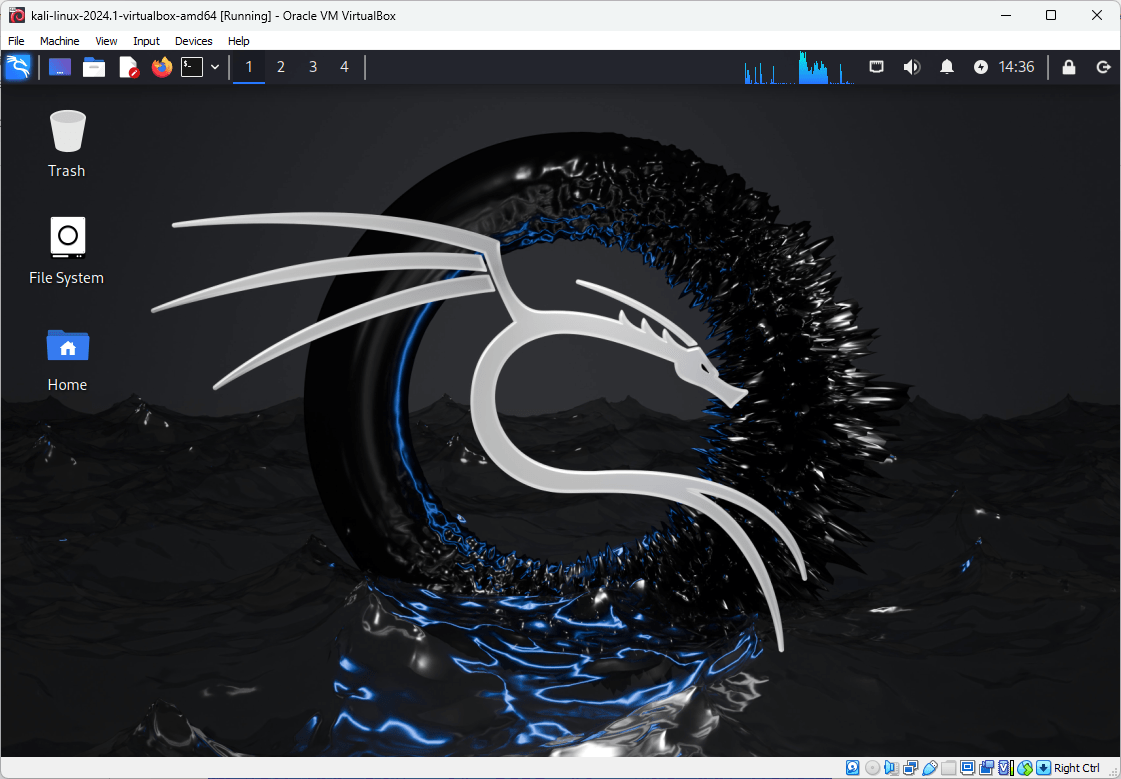Click the session logout button in the panel
Screen dimensions: 1121x779
pos(1103,67)
